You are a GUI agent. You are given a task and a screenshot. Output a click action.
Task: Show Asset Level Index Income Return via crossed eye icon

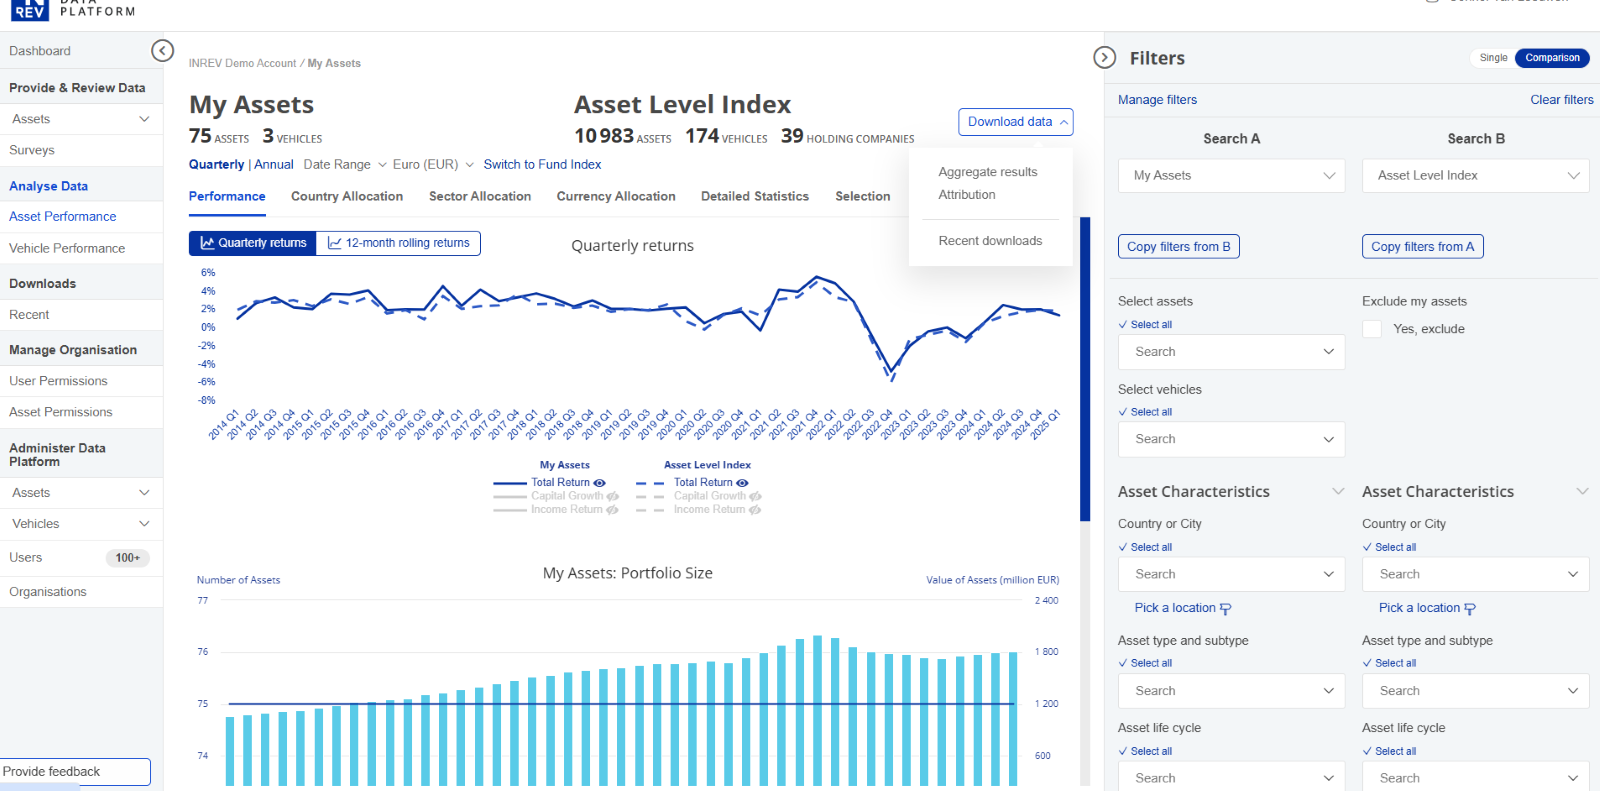pos(755,510)
